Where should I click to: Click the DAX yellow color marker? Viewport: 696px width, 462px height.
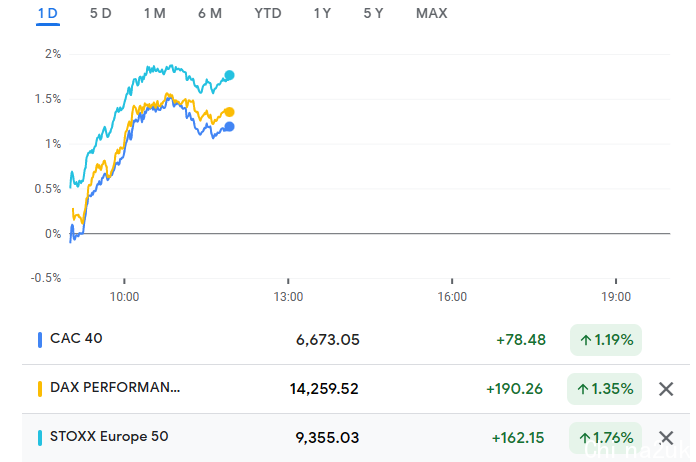coord(40,389)
